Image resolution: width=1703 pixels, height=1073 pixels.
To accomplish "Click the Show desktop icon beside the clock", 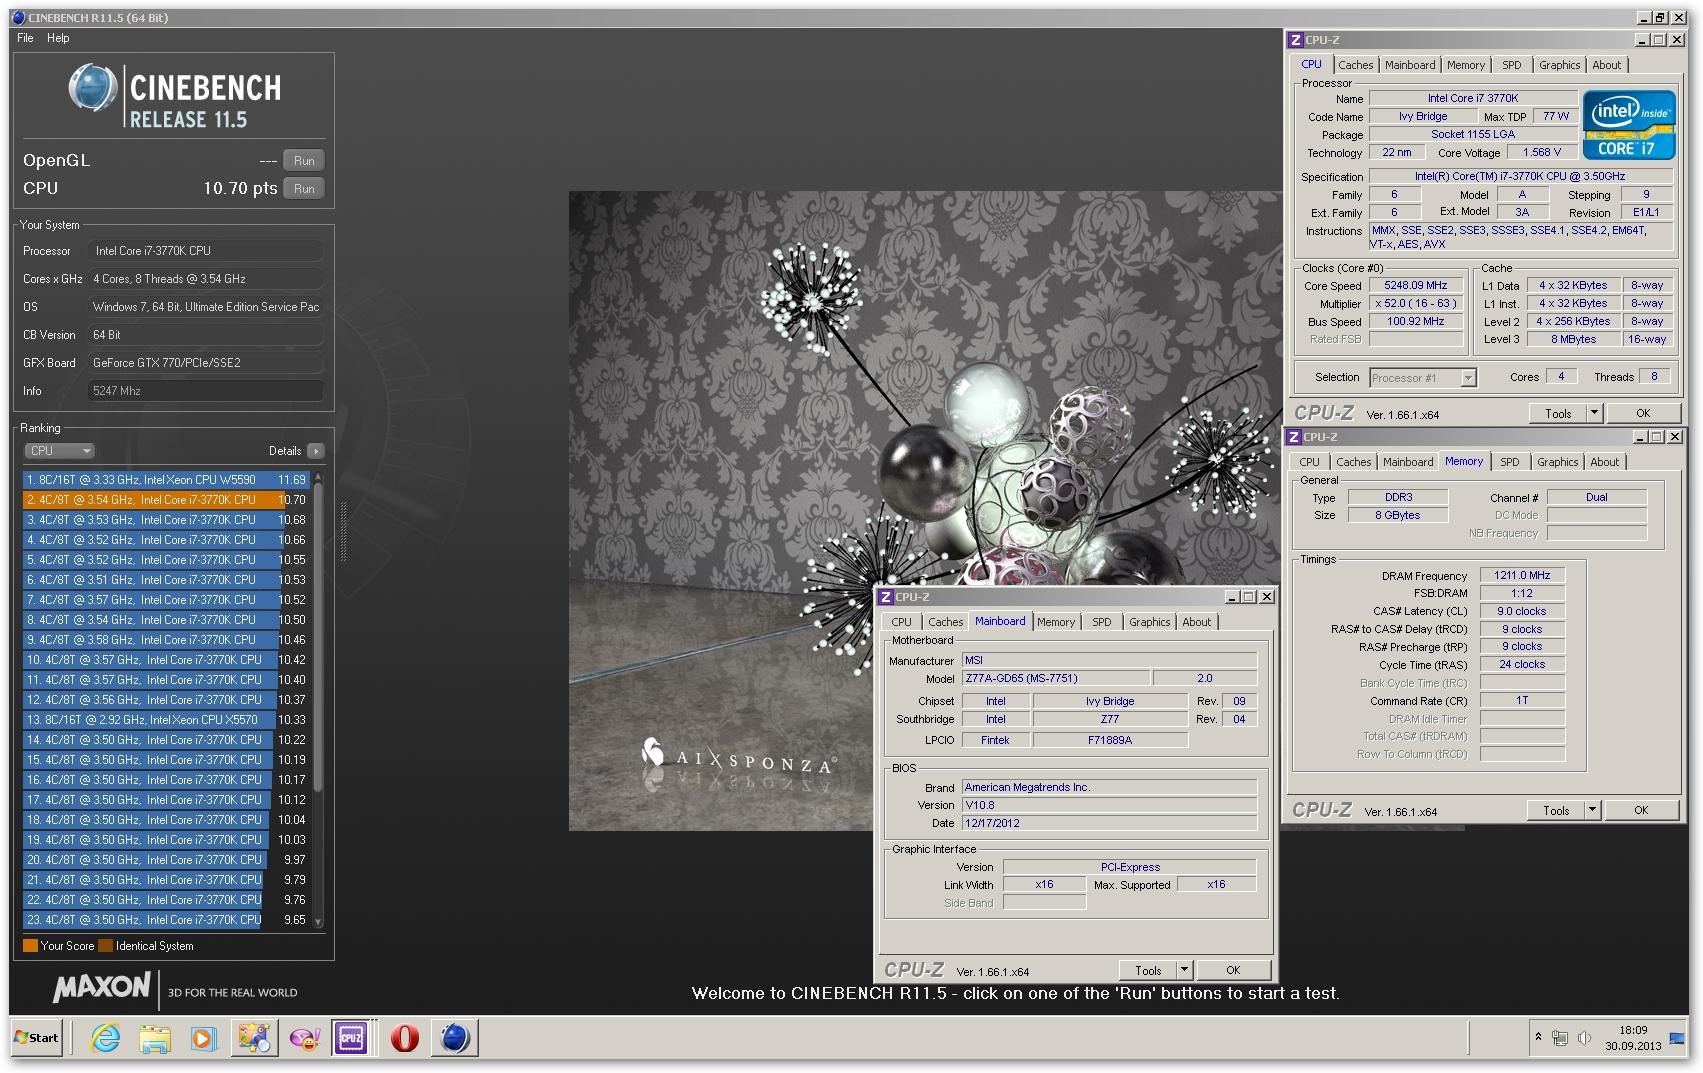I will point(1678,1038).
